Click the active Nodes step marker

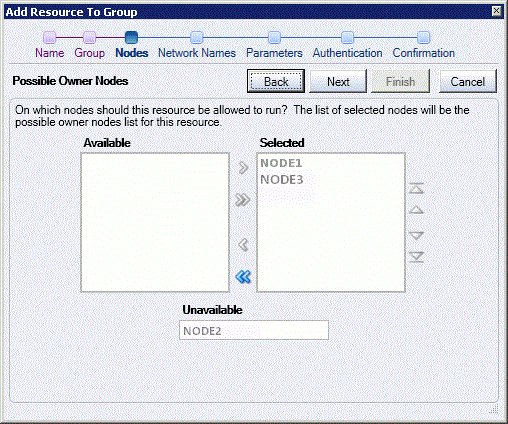(x=131, y=37)
